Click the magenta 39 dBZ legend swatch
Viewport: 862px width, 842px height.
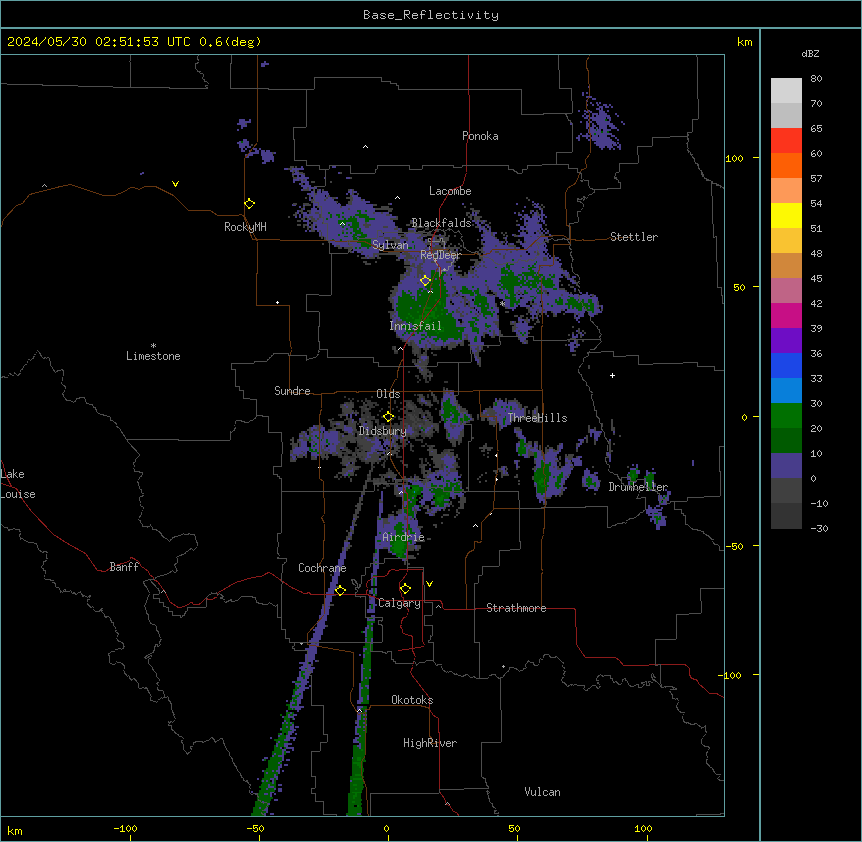coord(786,315)
